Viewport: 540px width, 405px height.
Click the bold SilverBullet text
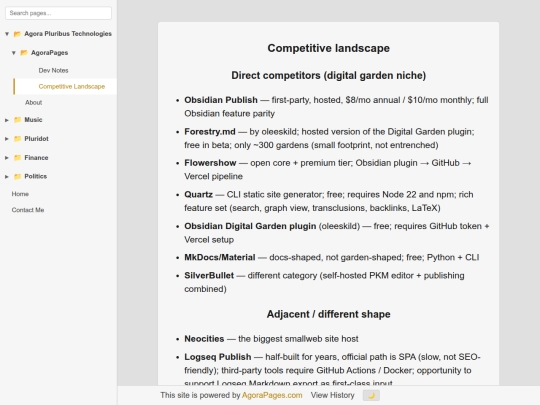209,276
